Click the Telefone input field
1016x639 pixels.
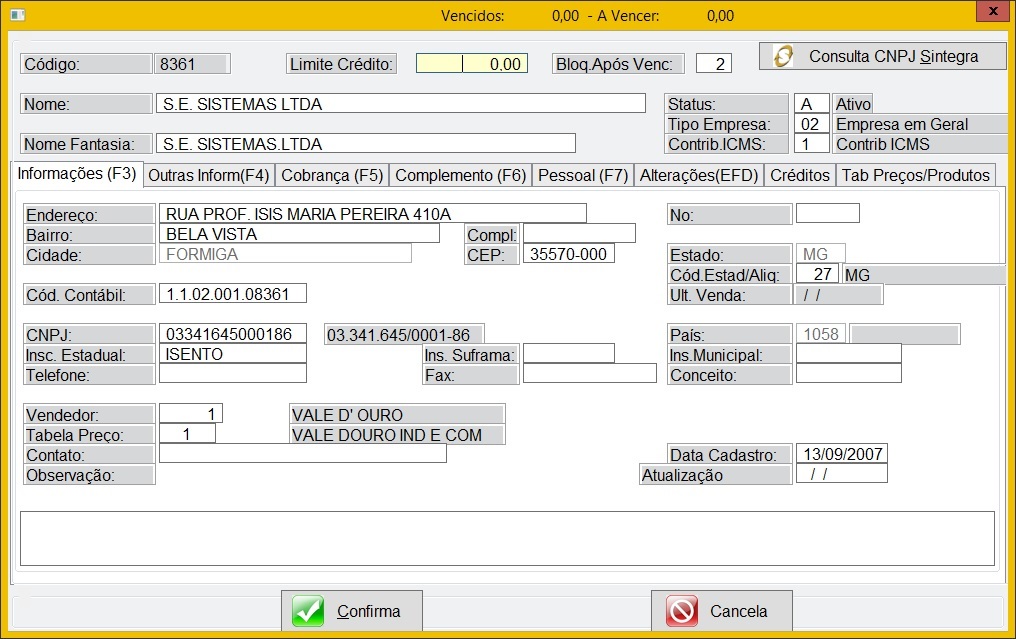(x=232, y=374)
